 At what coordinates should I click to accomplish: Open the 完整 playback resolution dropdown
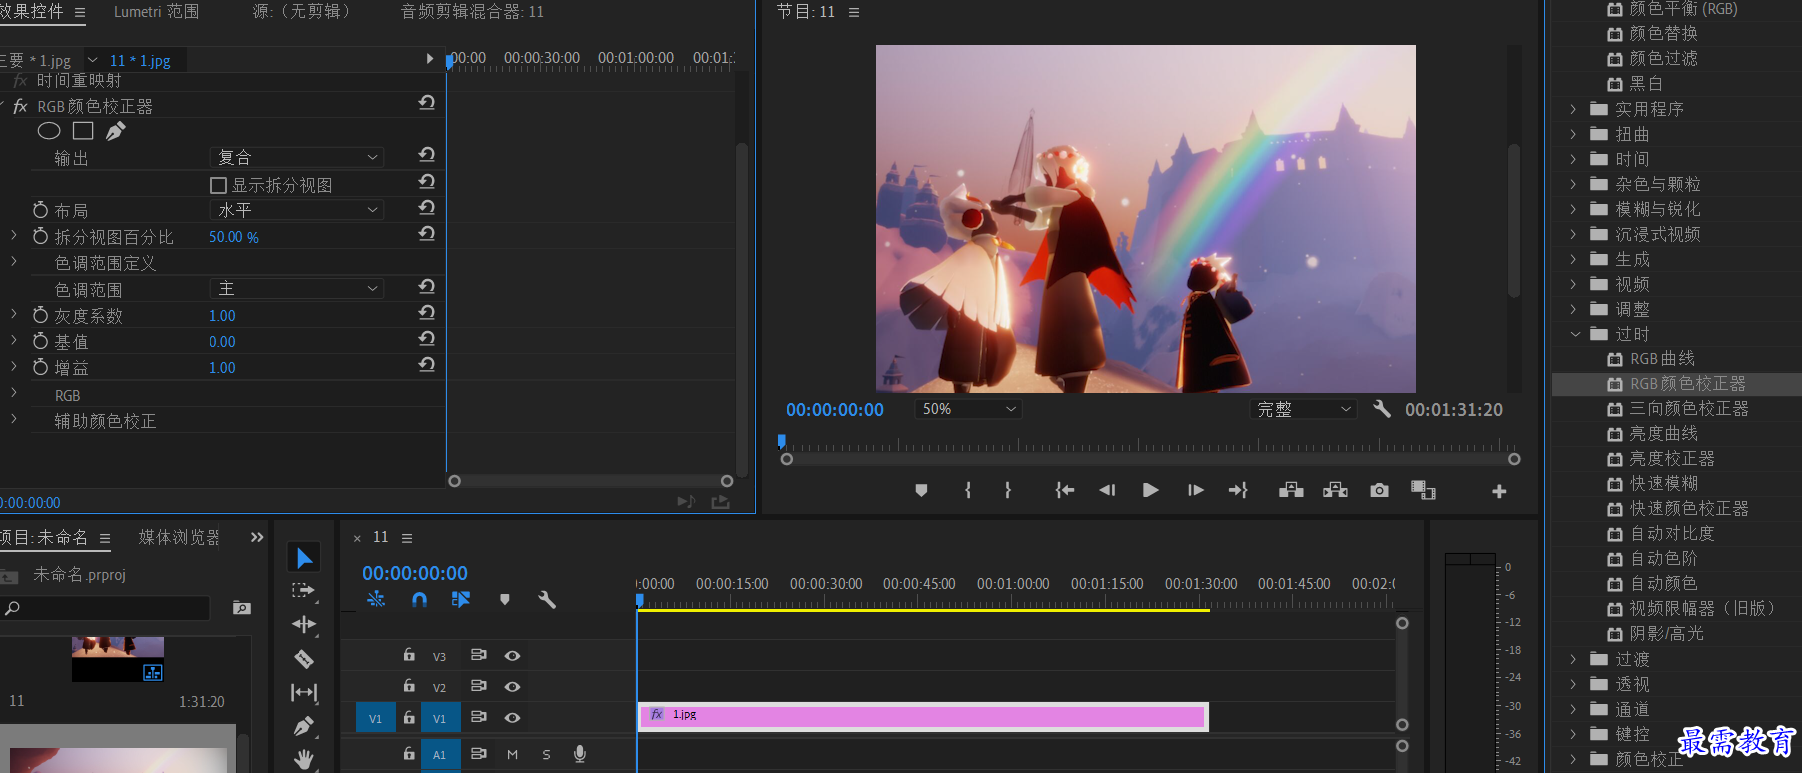coord(1305,409)
